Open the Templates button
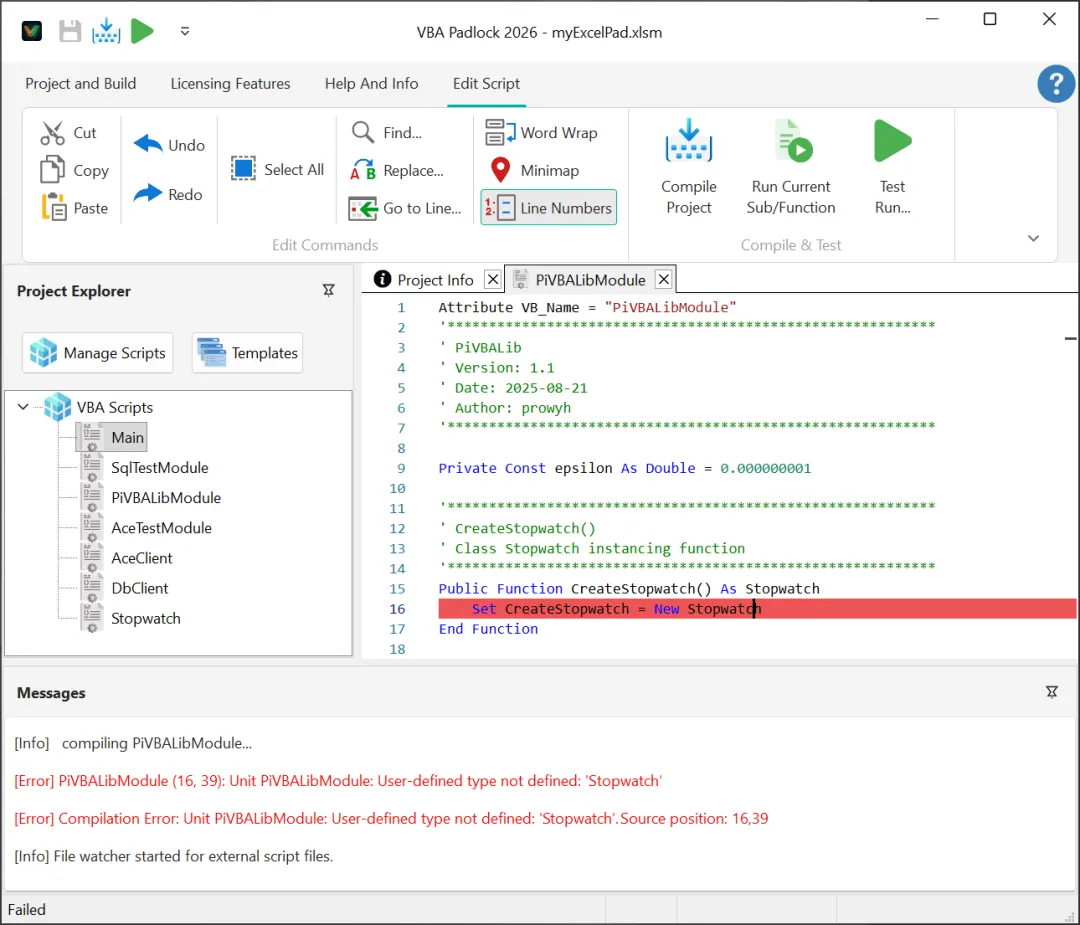Viewport: 1080px width, 925px height. pos(247,353)
